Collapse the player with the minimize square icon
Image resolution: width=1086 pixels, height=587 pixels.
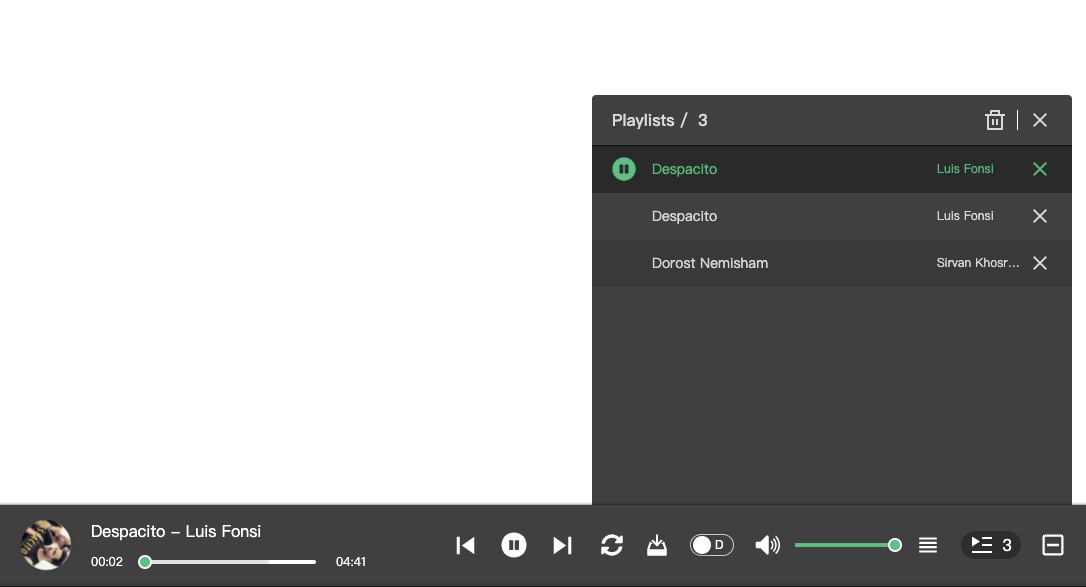click(1052, 545)
